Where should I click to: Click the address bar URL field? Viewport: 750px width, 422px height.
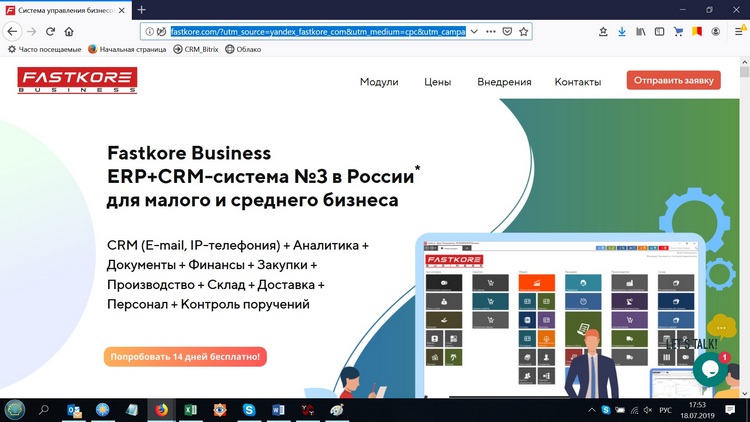(318, 32)
